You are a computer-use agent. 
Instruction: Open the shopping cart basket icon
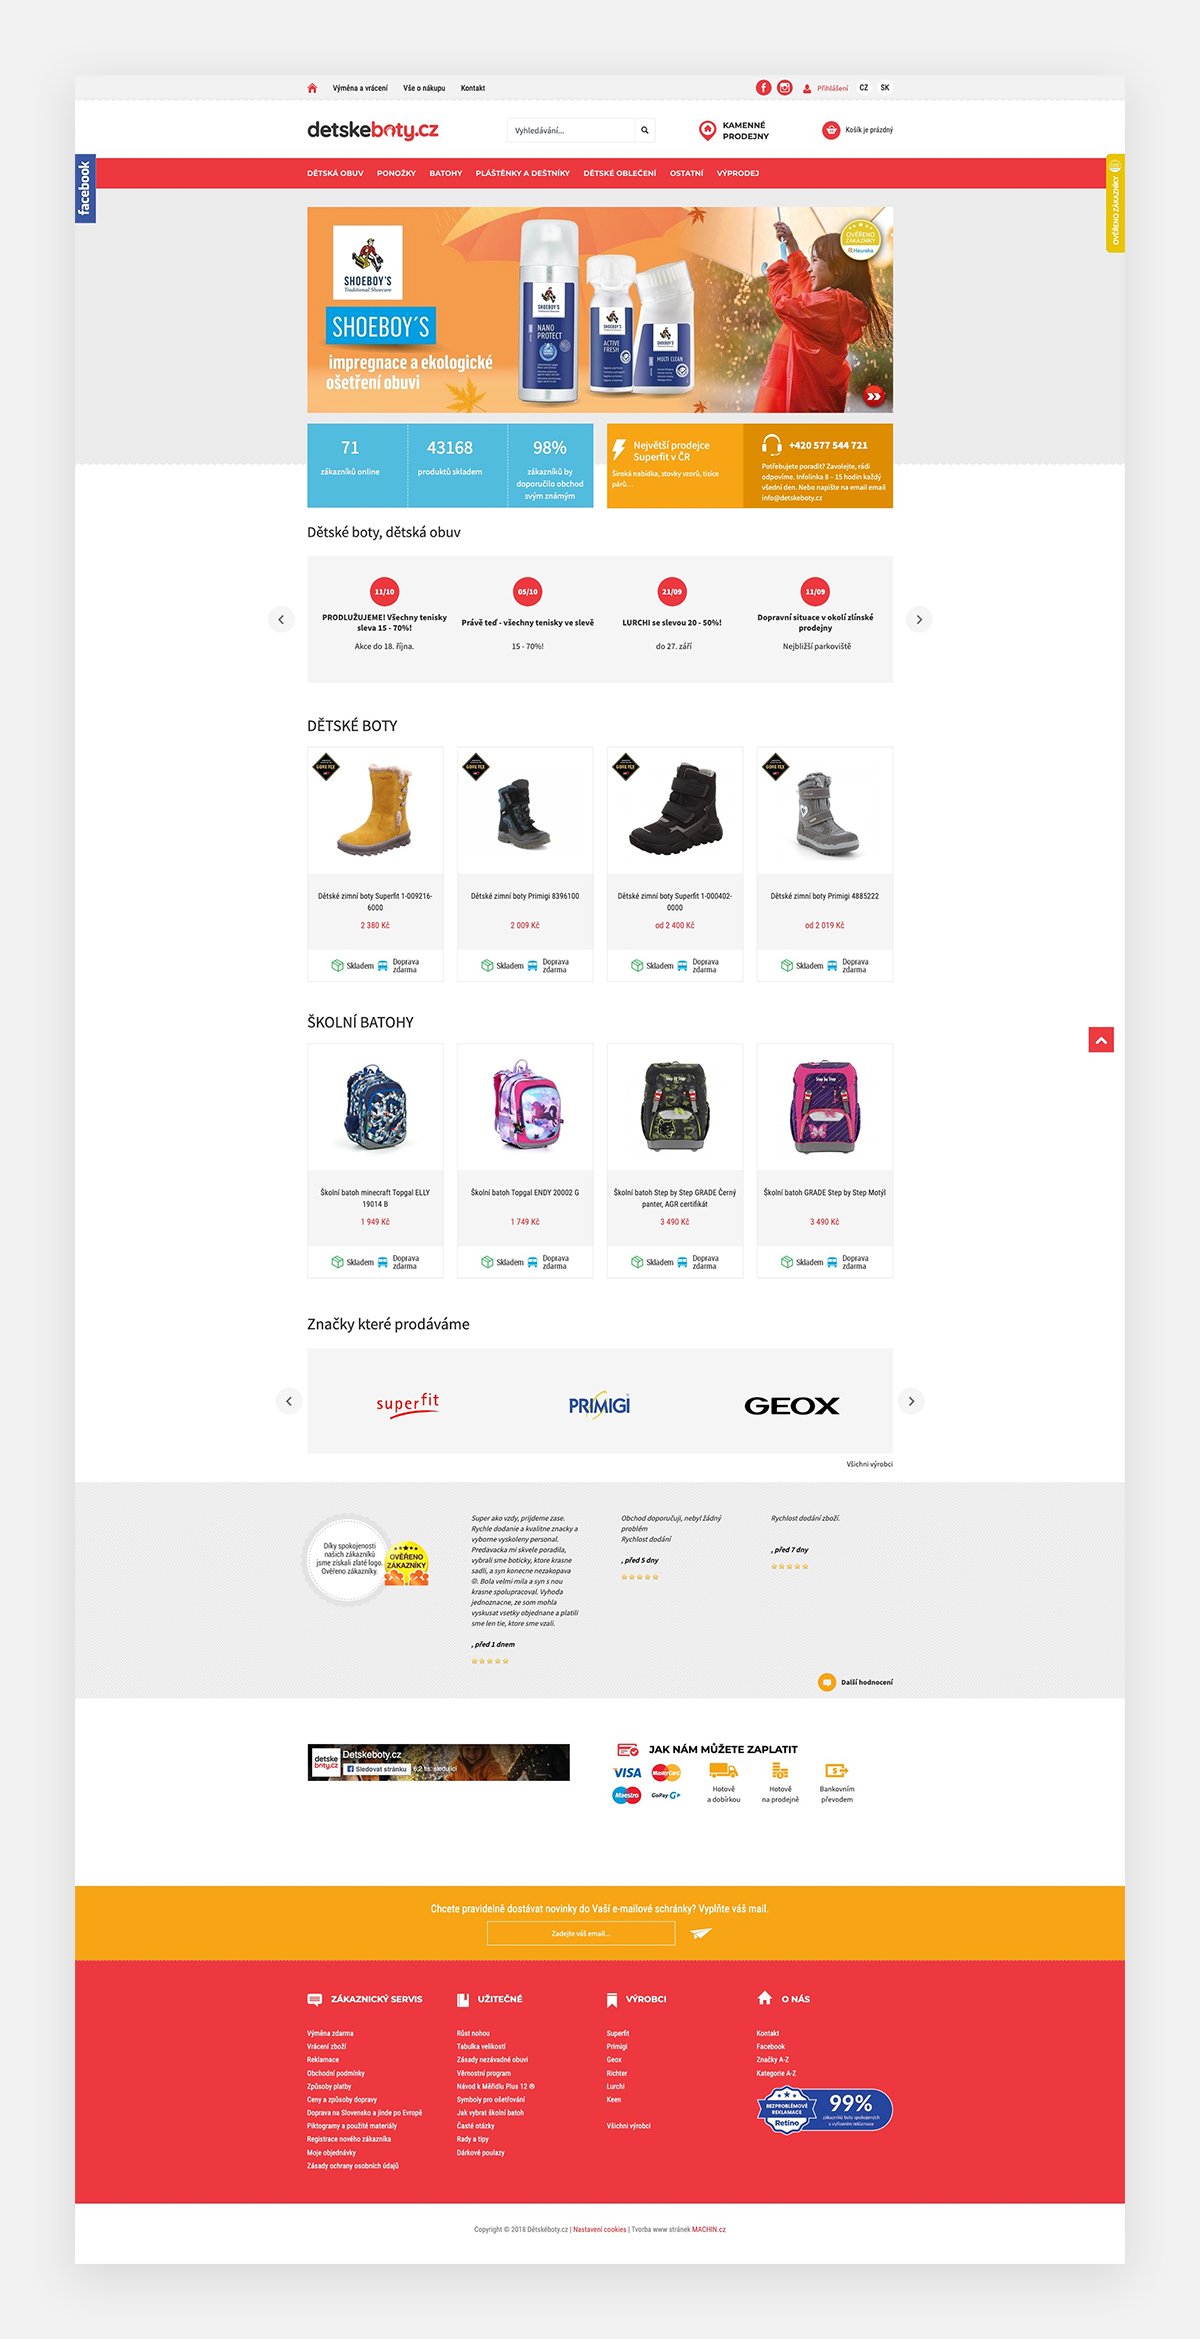[831, 130]
